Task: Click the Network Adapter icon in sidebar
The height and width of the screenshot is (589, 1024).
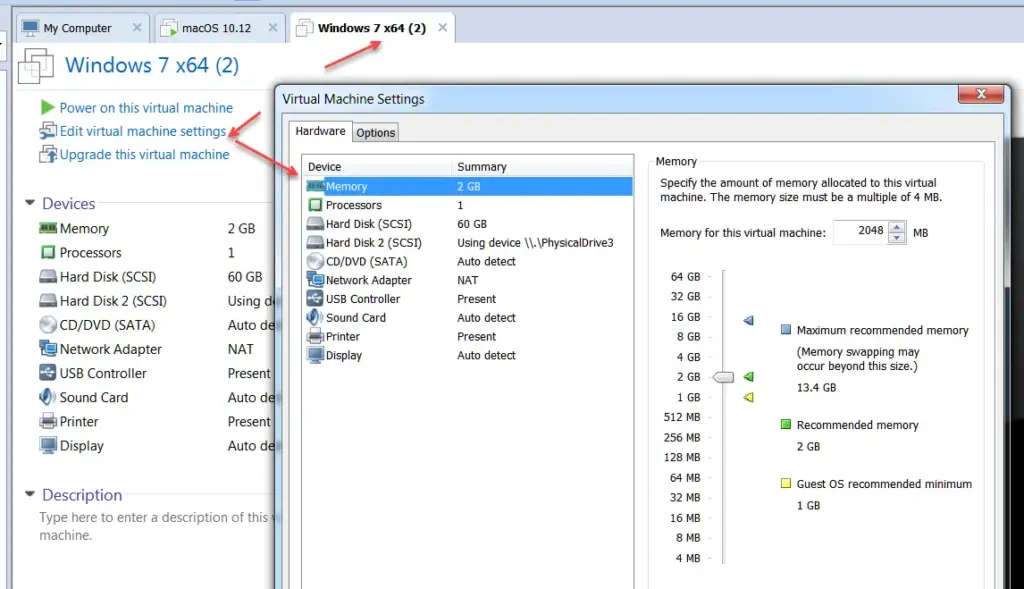Action: click(x=48, y=349)
